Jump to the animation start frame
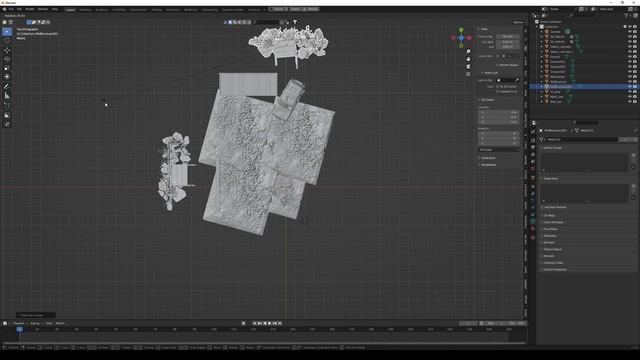Viewport: 640px width, 360px height. click(254, 323)
